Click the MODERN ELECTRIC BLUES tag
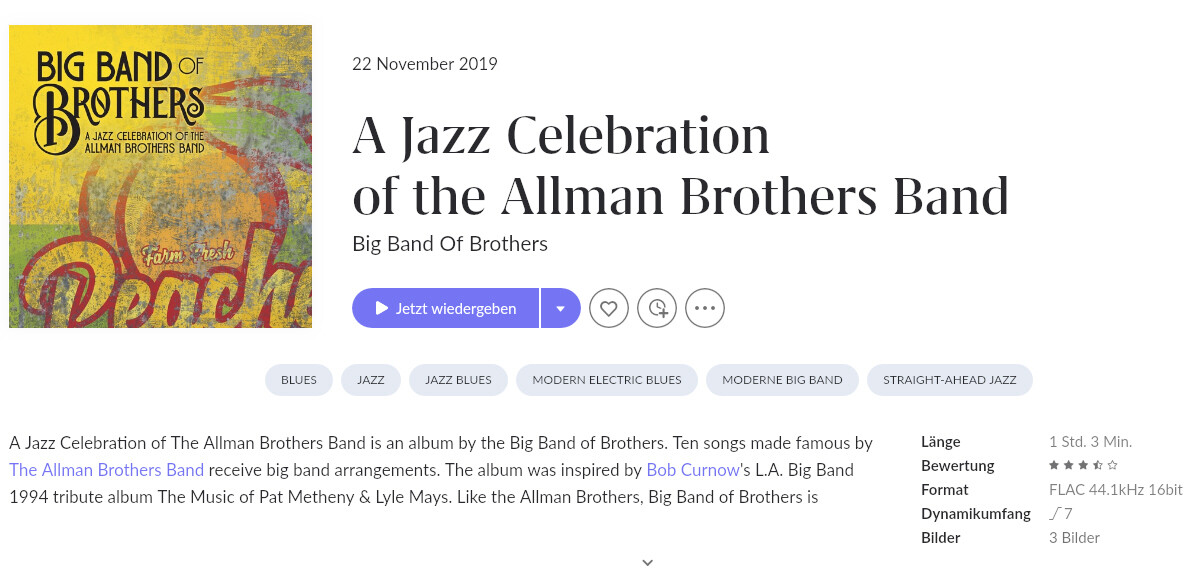Viewport: 1192px width, 576px height. coord(607,380)
